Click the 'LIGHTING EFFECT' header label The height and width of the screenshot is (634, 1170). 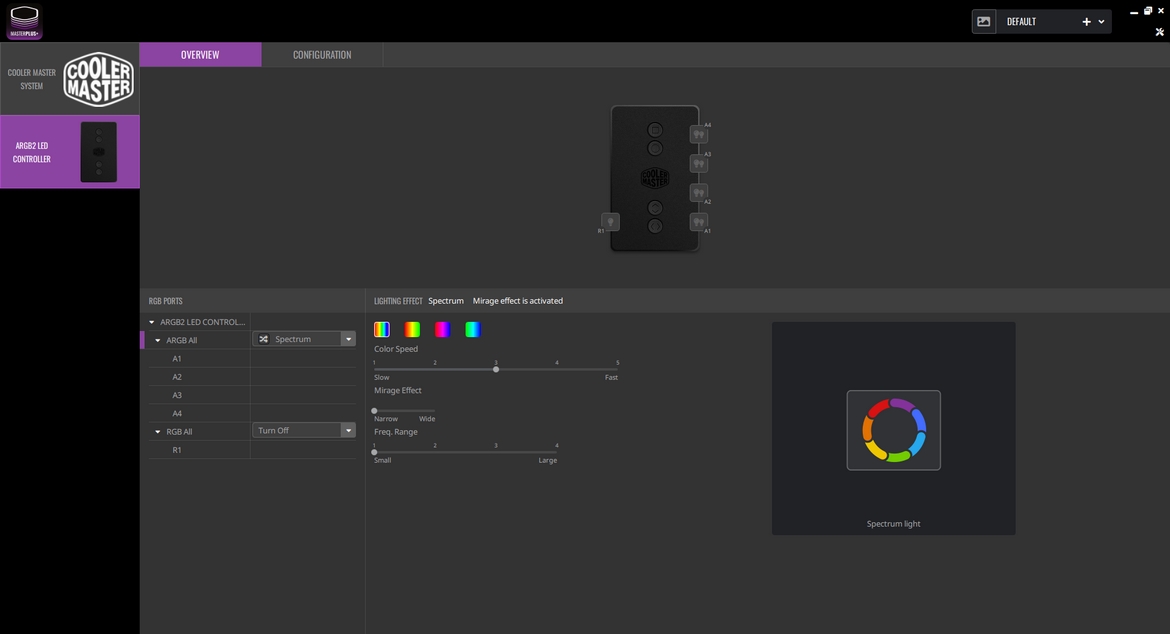[x=398, y=301]
